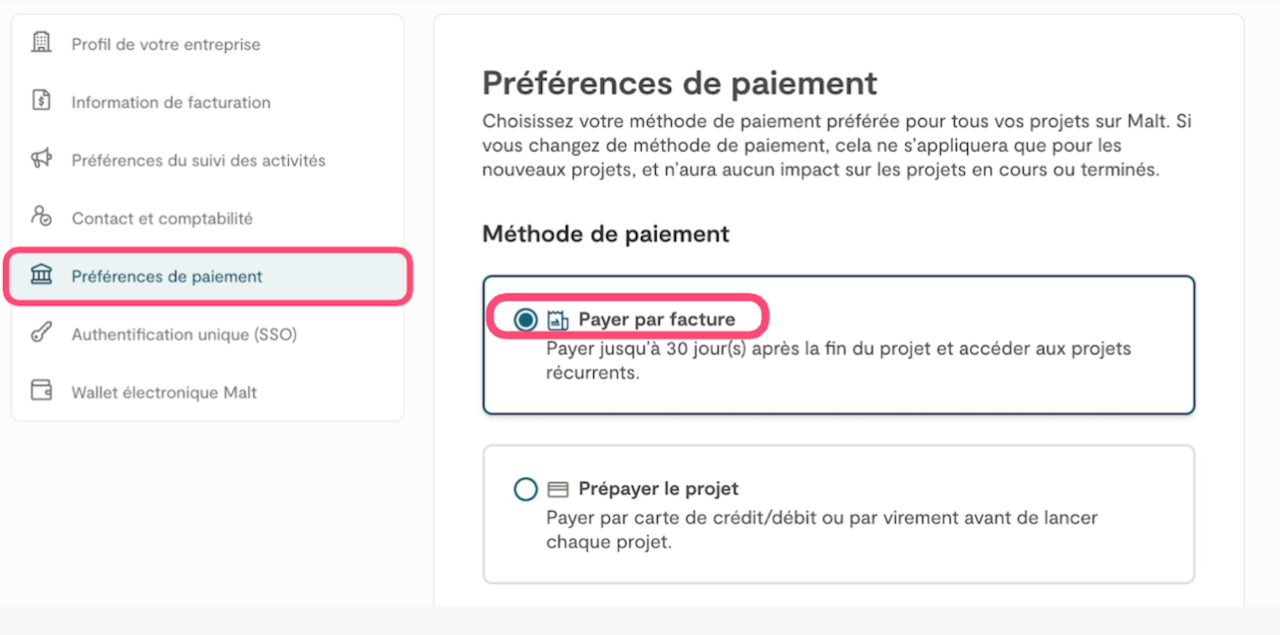This screenshot has height=635, width=1280.
Task: Open Profil de votre entreprise menu item
Action: [x=165, y=44]
